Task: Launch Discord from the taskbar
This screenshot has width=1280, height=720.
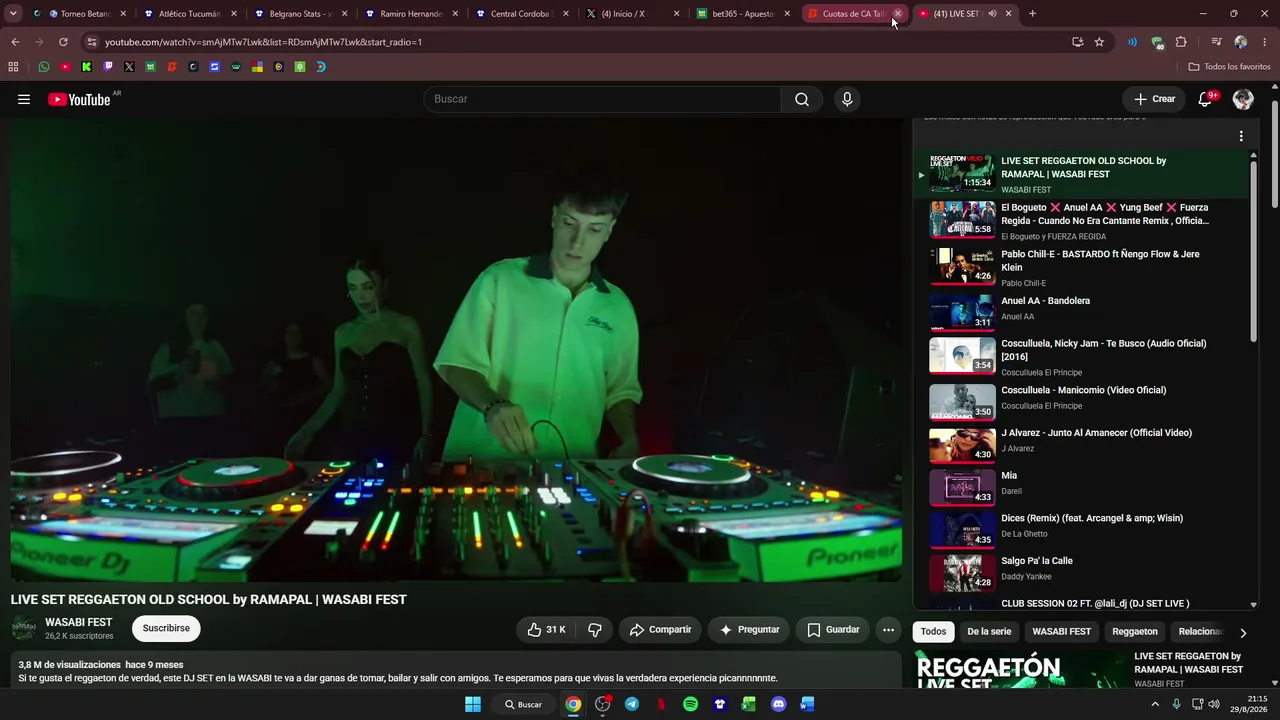Action: [778, 704]
